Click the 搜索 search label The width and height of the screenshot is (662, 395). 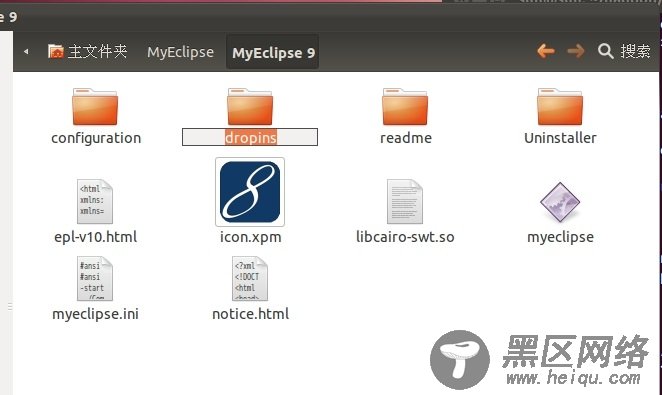pyautogui.click(x=635, y=51)
